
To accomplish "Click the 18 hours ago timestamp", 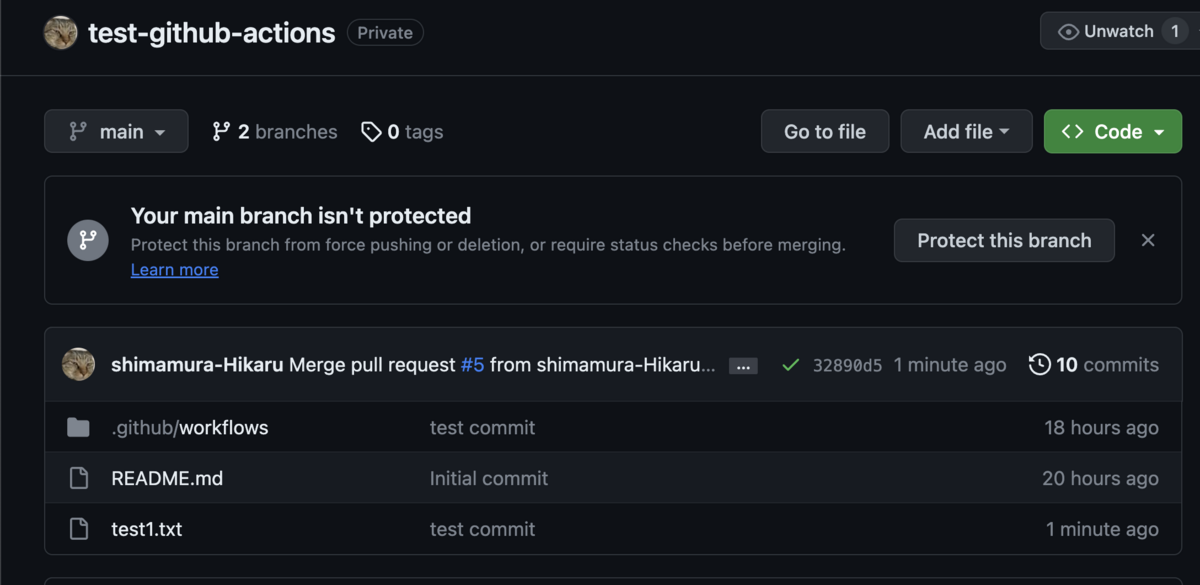I will point(1101,428).
